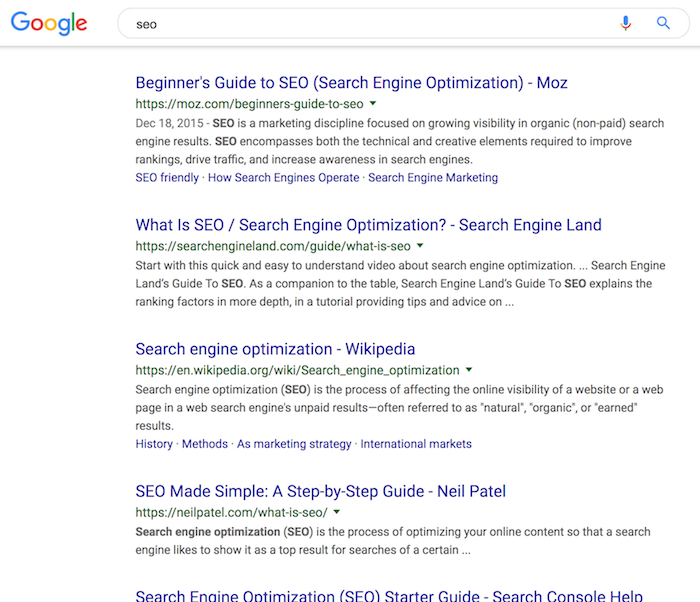Viewport: 700px width, 602px height.
Task: Open the SEO Starter Guide Search Console result
Action: point(388,595)
